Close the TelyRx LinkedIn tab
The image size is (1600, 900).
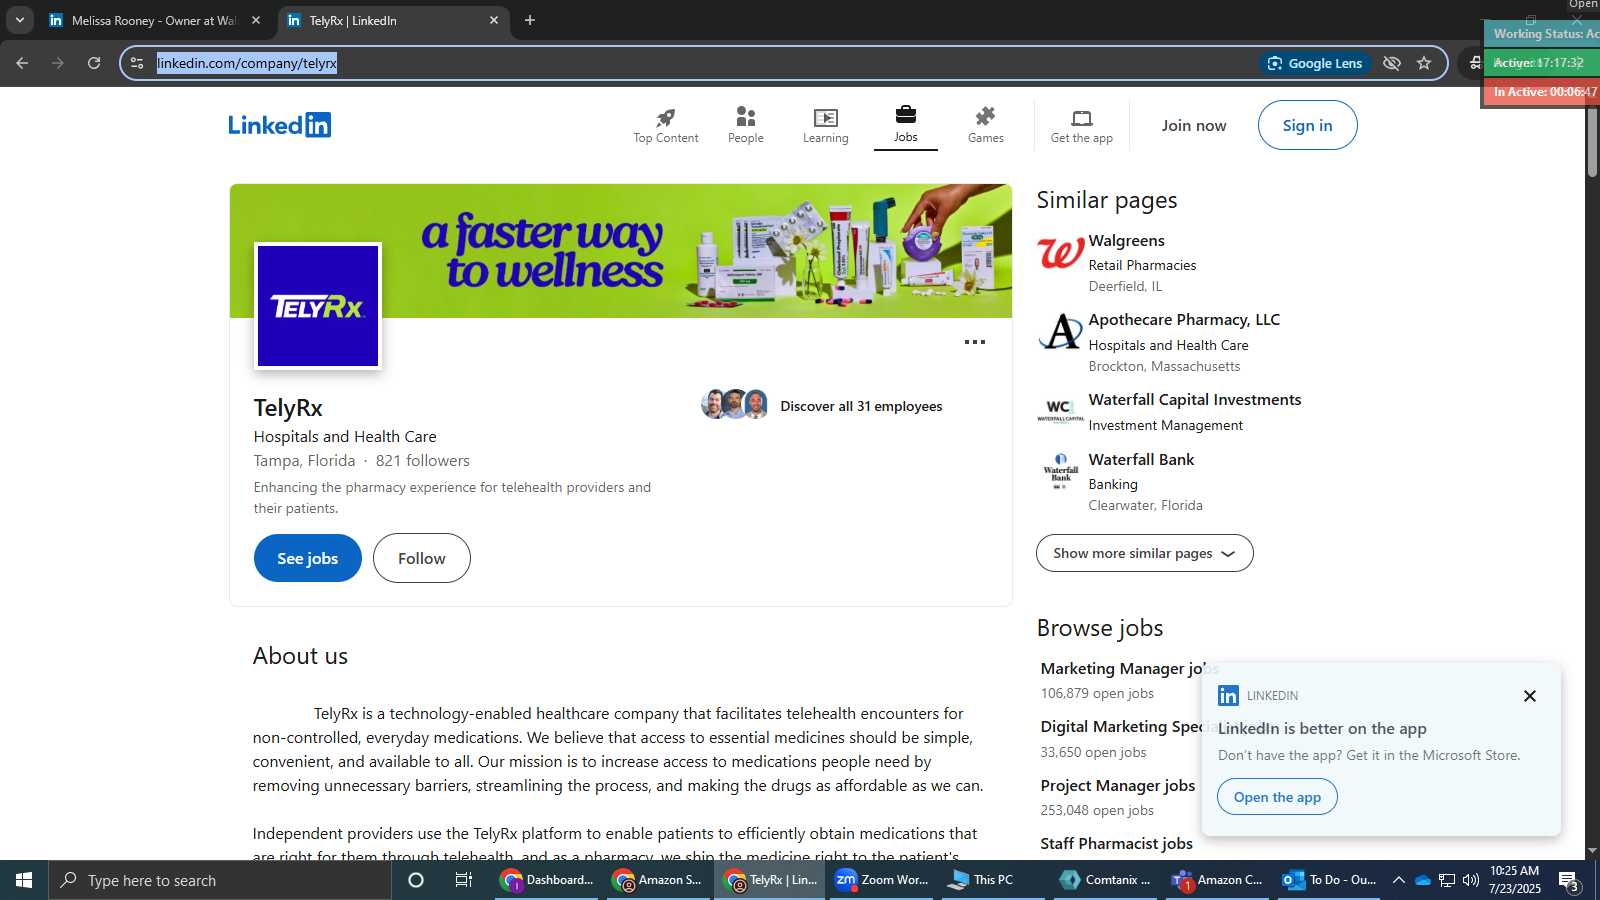coord(493,20)
